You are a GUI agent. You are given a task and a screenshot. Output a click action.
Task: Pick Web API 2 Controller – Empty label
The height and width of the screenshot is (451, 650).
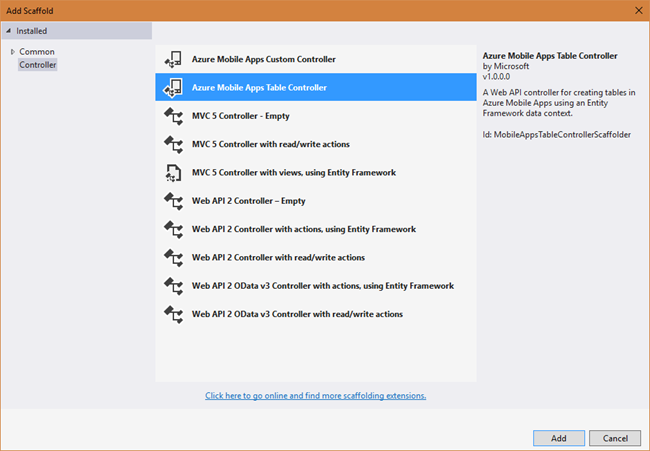(x=249, y=201)
